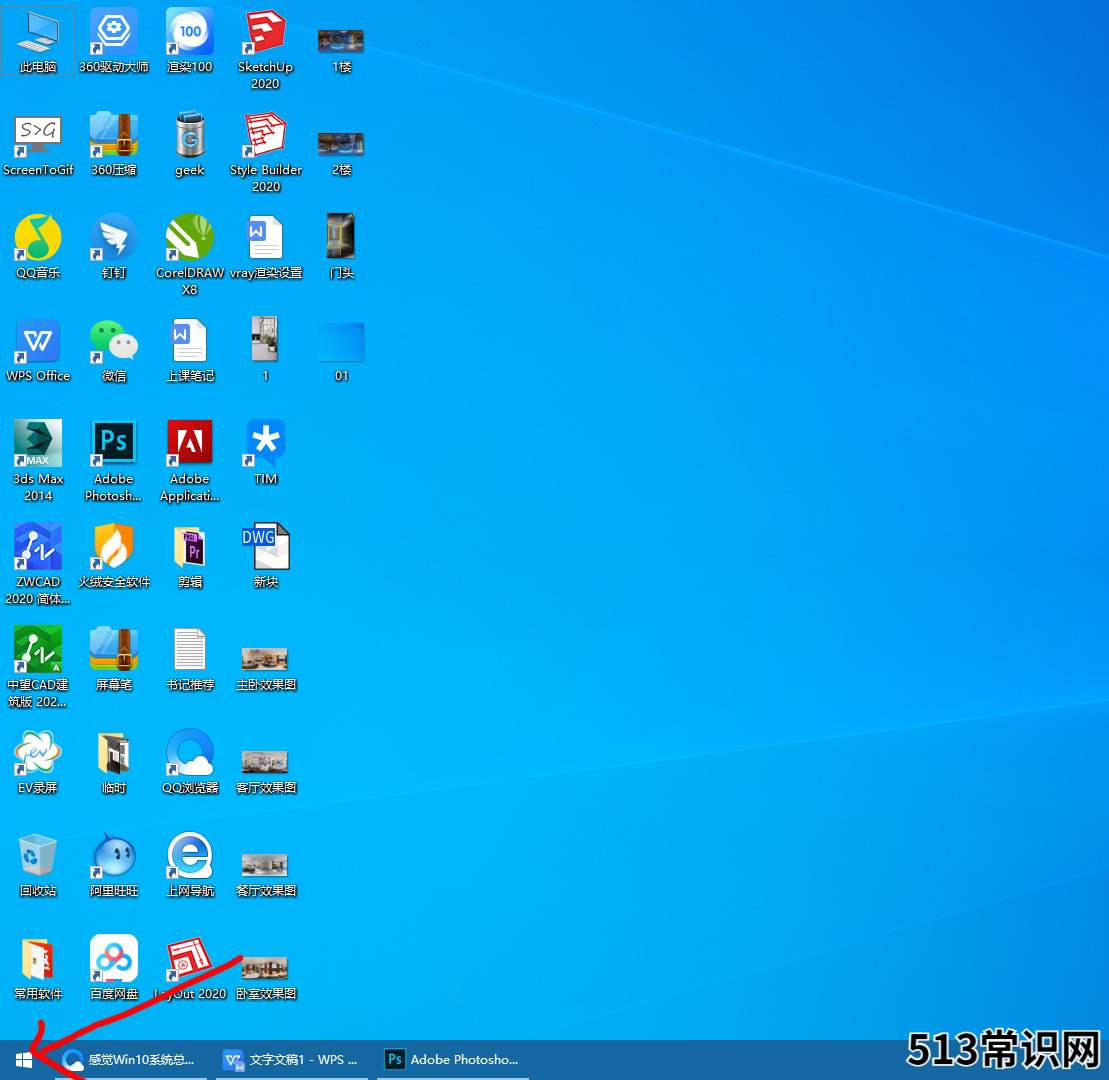Switch to the 文字文稿1 - WPS window
The image size is (1109, 1080).
pyautogui.click(x=291, y=1059)
